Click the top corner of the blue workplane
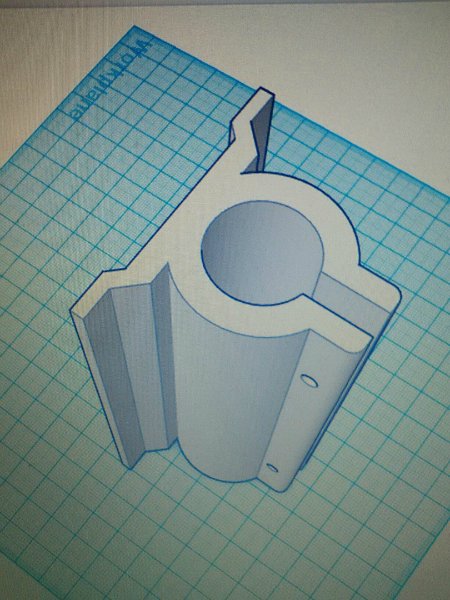Viewport: 450px width, 600px height. click(135, 28)
